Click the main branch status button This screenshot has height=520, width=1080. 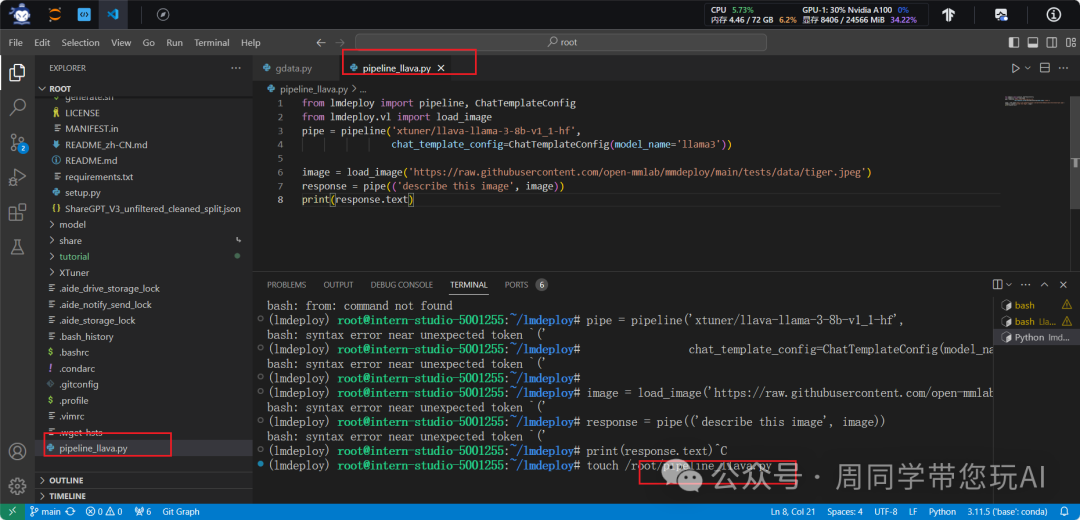pos(43,512)
